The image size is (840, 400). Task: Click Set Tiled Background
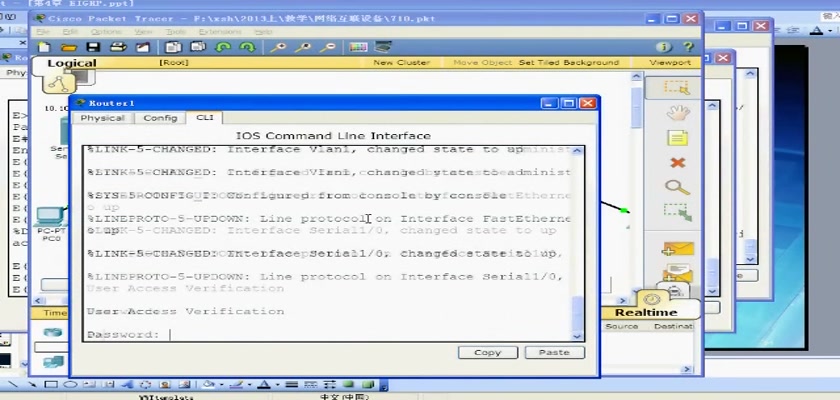click(x=568, y=63)
